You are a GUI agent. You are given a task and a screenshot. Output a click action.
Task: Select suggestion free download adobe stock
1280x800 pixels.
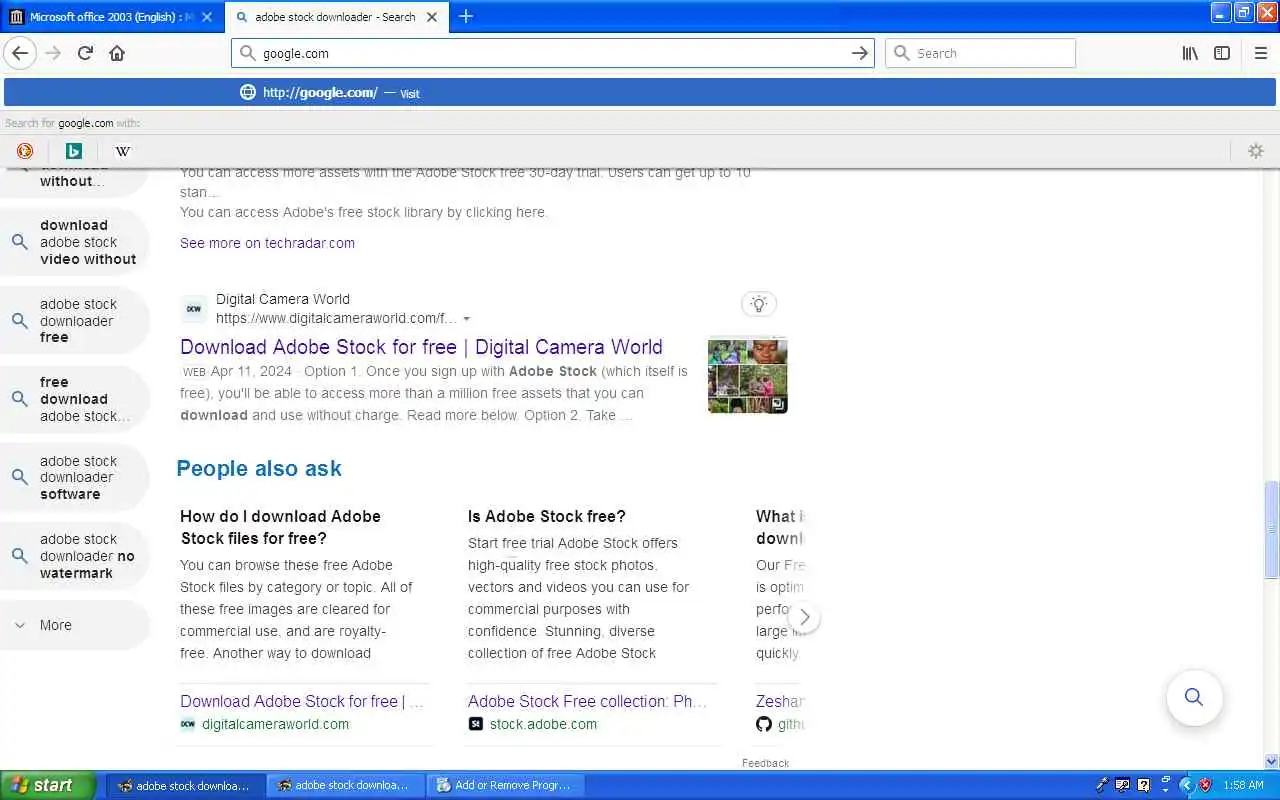coord(75,399)
